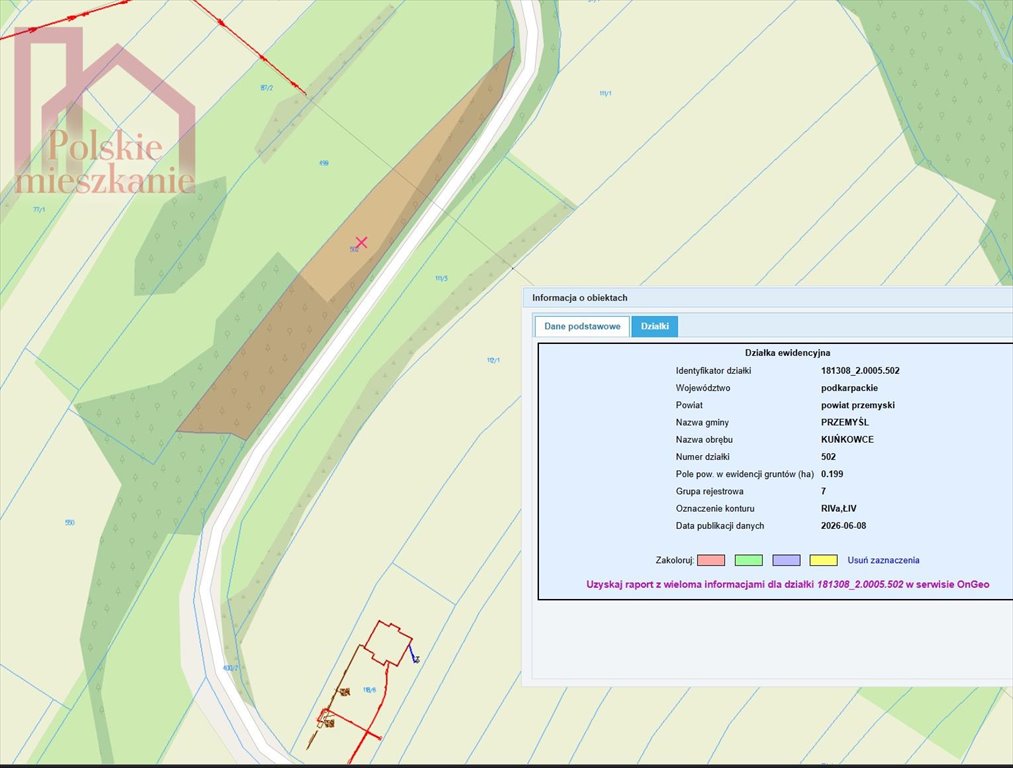Click the red building outline on the map
Screen dimensions: 1013x768
point(388,643)
